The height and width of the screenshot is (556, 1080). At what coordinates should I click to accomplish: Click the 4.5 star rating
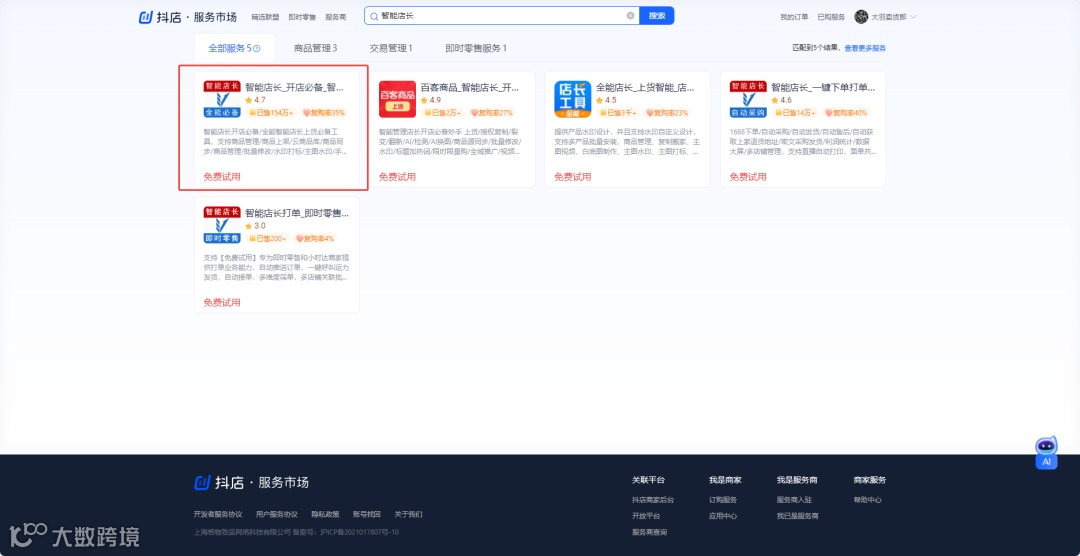607,100
